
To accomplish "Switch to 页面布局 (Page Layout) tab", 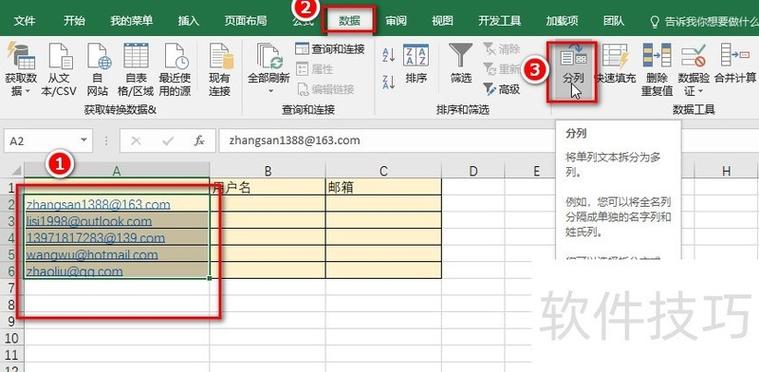I will point(245,21).
